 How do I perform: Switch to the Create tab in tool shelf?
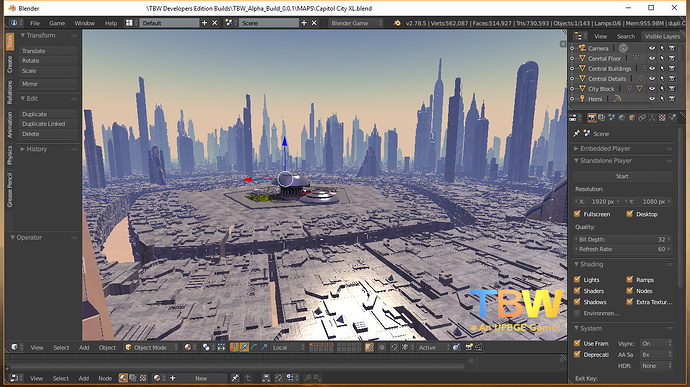tap(10, 65)
